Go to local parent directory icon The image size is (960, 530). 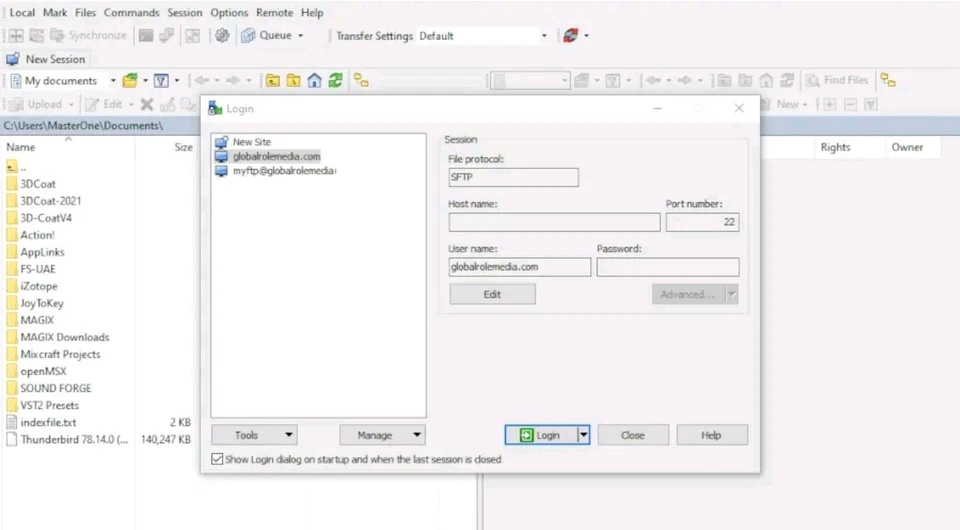[x=272, y=81]
